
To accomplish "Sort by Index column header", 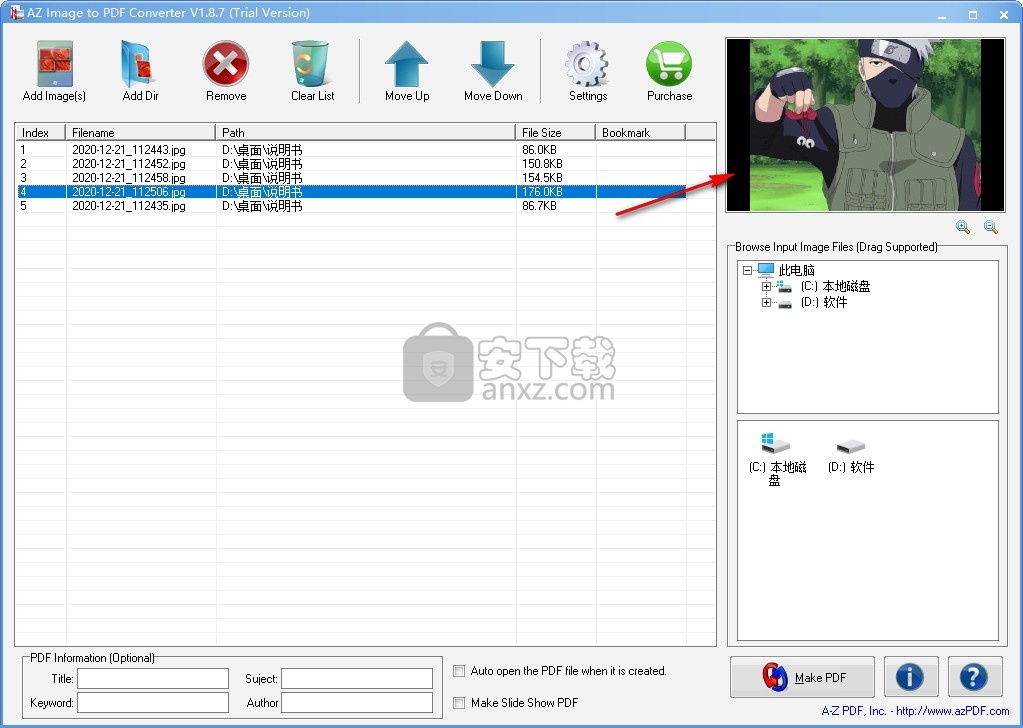I will 40,132.
